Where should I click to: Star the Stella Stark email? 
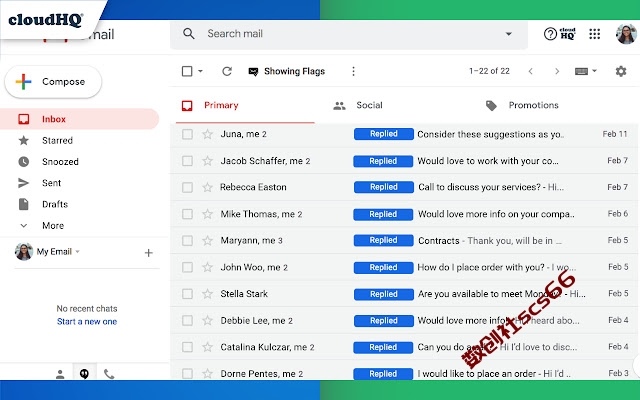pos(208,293)
